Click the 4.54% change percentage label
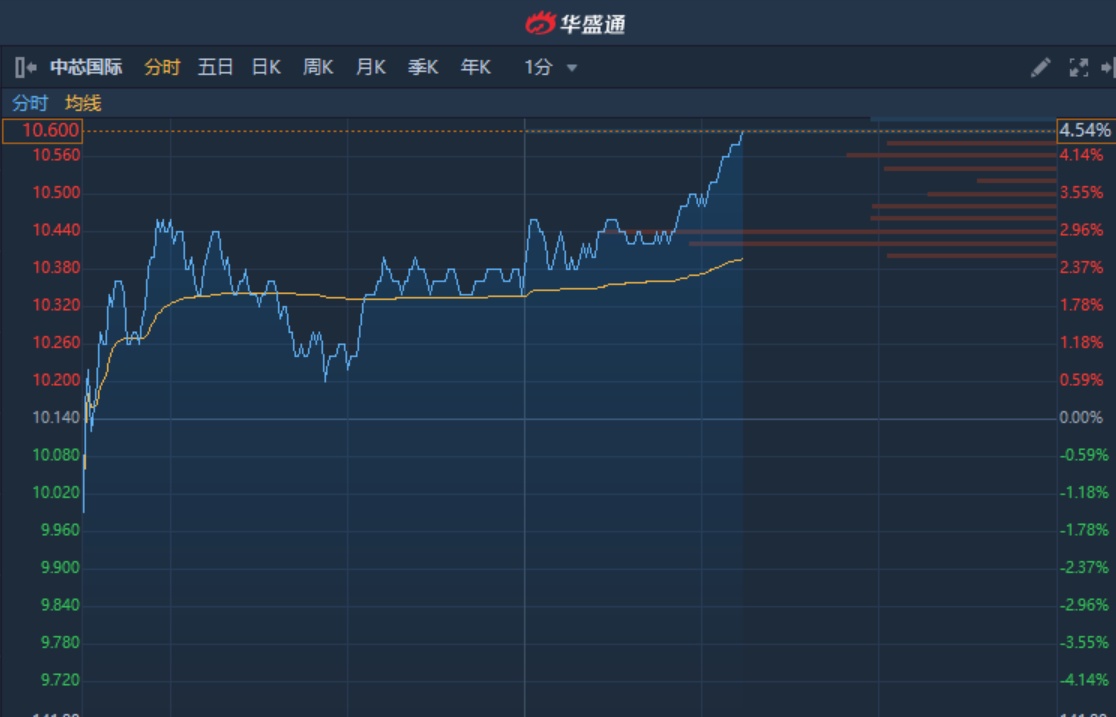This screenshot has width=1116, height=717. [1085, 131]
